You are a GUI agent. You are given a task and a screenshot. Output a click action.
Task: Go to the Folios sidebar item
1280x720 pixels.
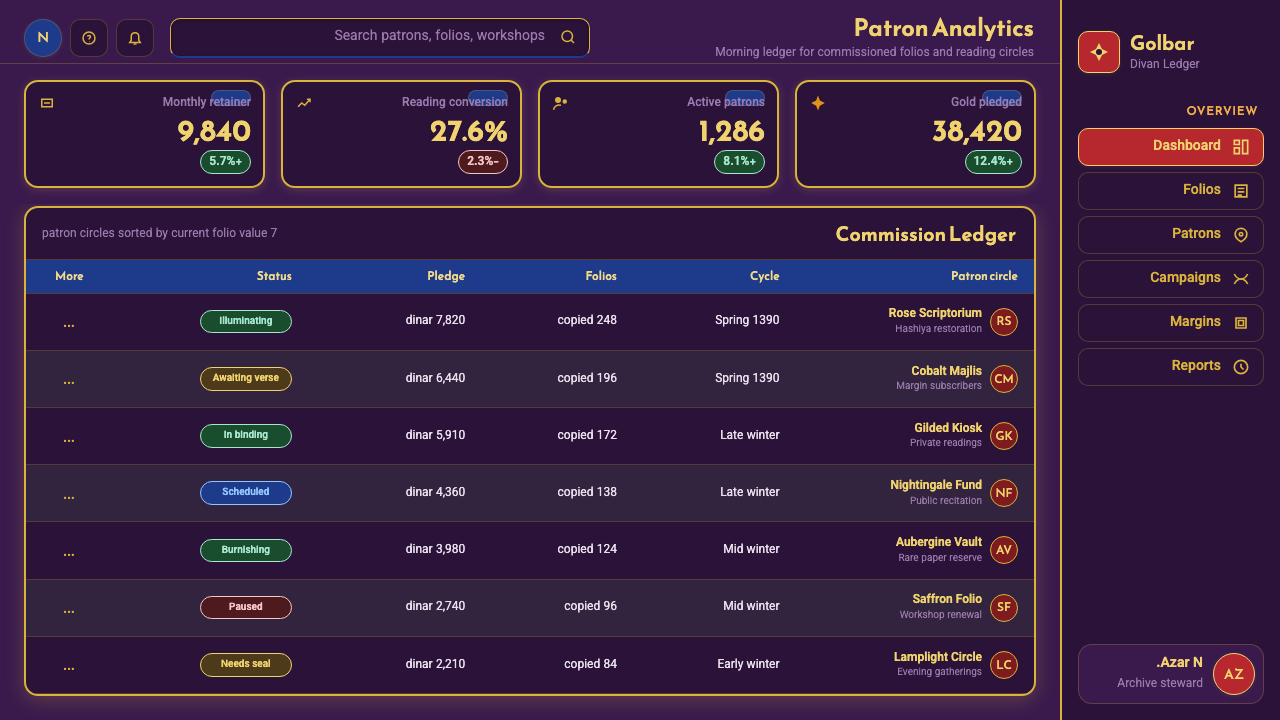tap(1171, 190)
